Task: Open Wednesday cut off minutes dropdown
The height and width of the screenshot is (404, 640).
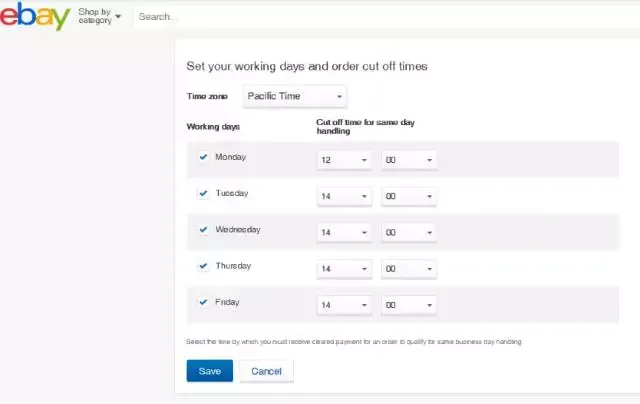Action: coord(409,233)
